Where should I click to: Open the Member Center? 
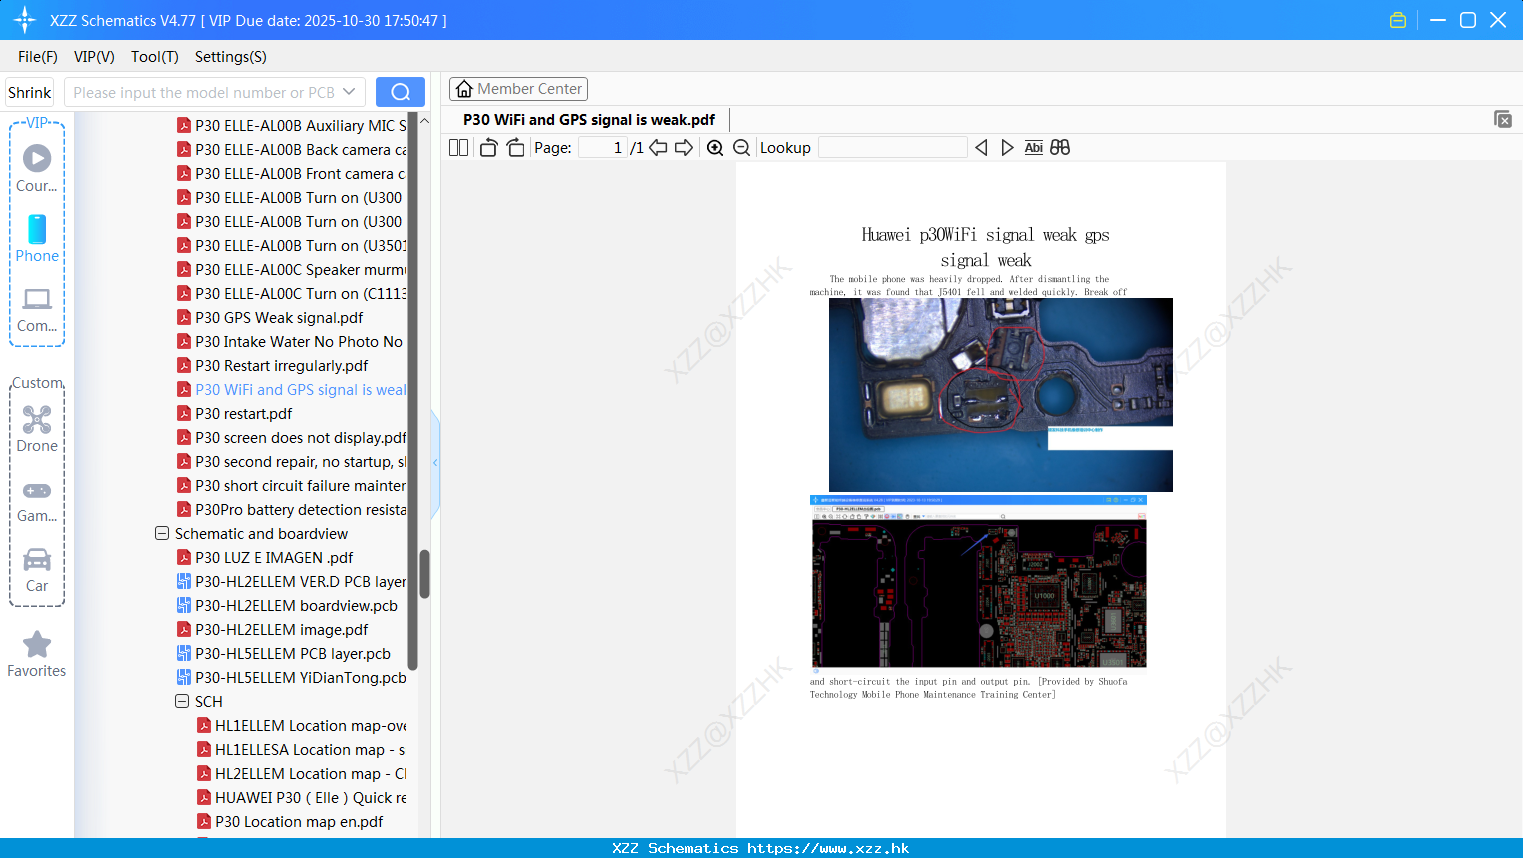(518, 89)
